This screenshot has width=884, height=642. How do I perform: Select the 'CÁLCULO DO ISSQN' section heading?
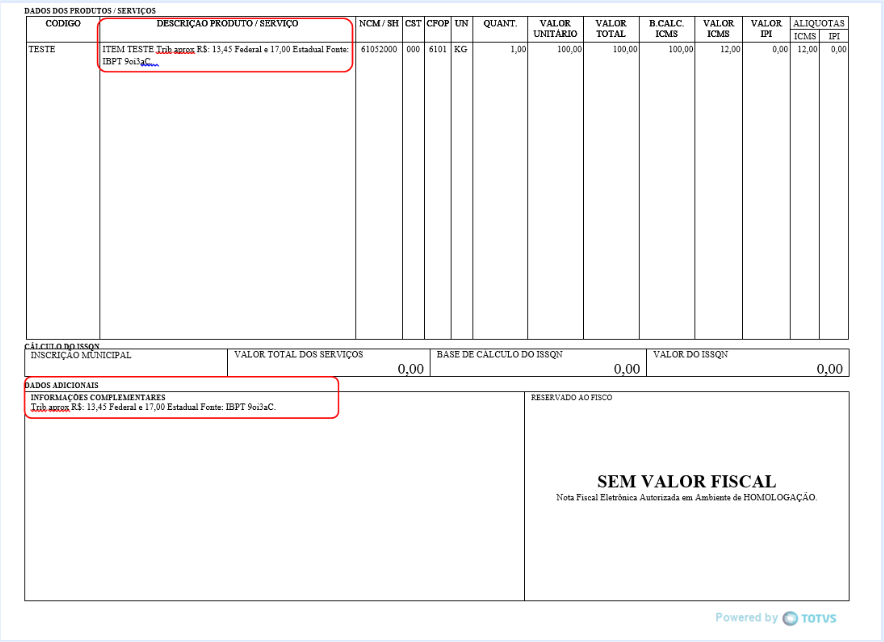tap(62, 346)
